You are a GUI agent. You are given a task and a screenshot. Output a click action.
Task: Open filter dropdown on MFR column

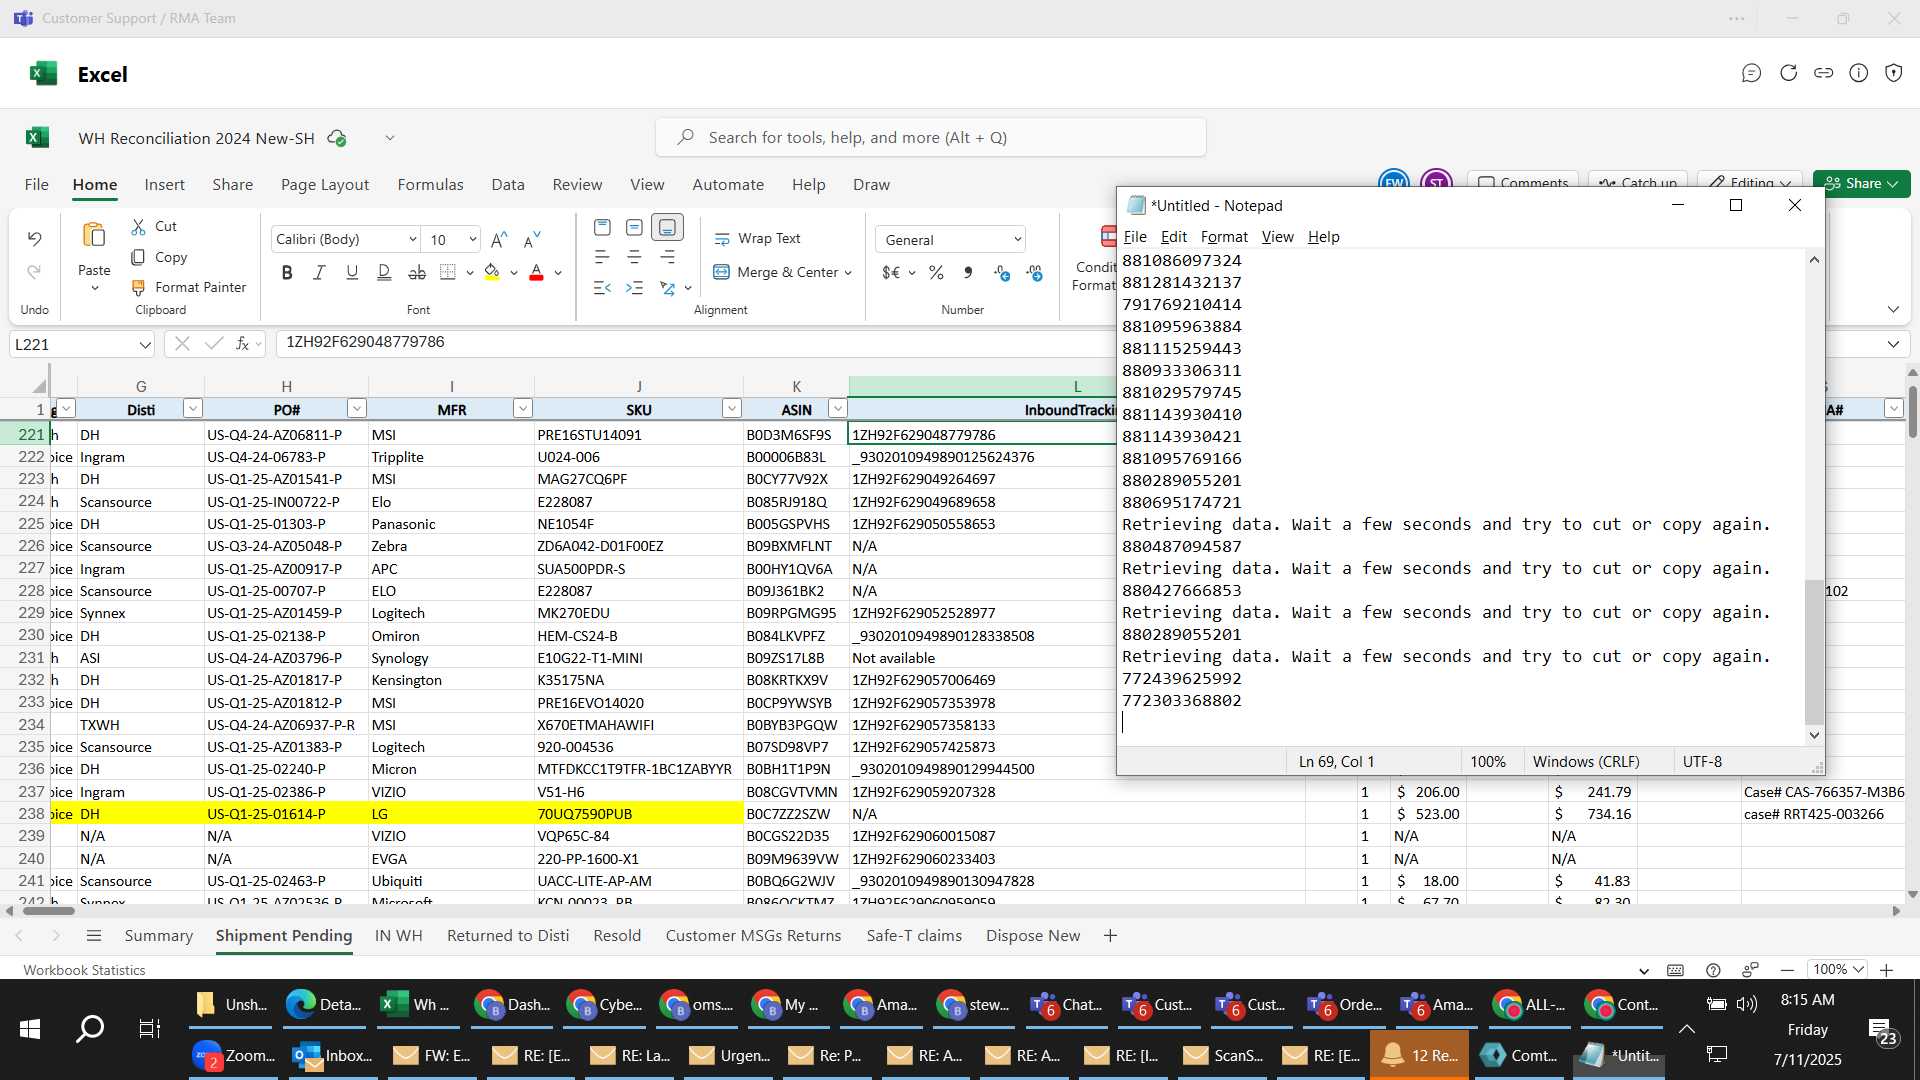[x=523, y=408]
